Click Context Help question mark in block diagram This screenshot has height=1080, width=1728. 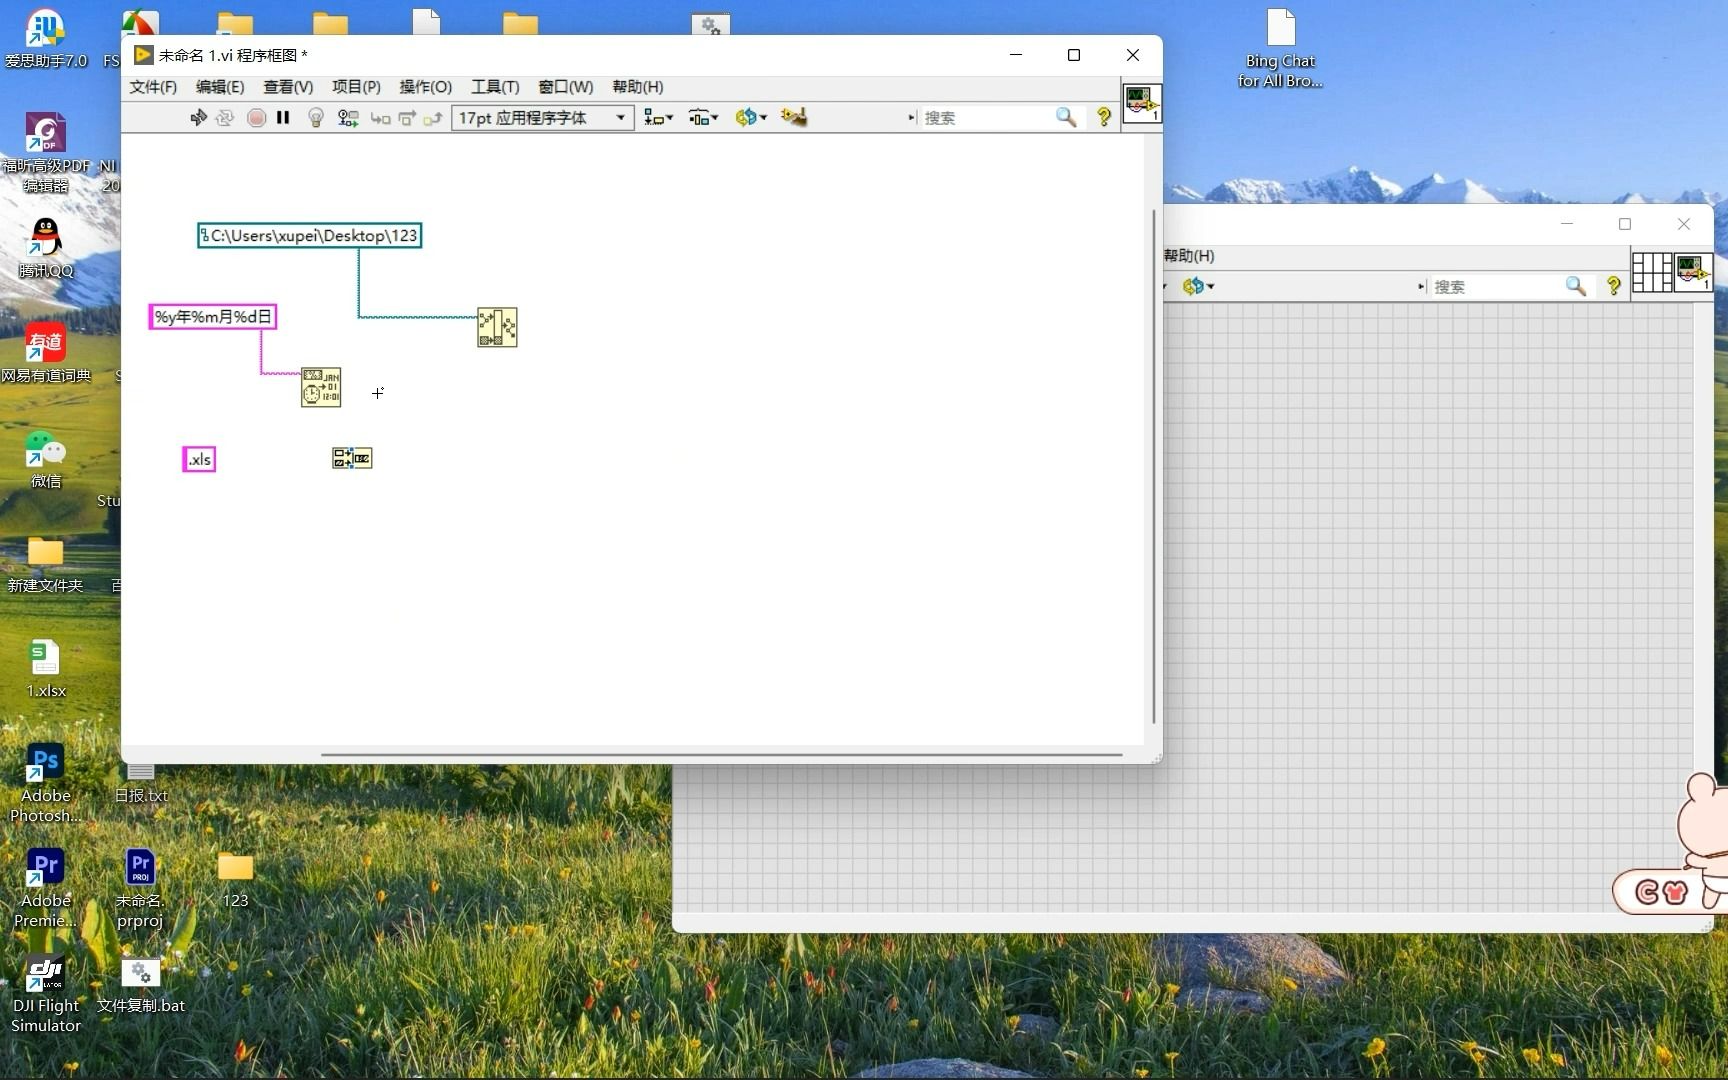[1104, 117]
